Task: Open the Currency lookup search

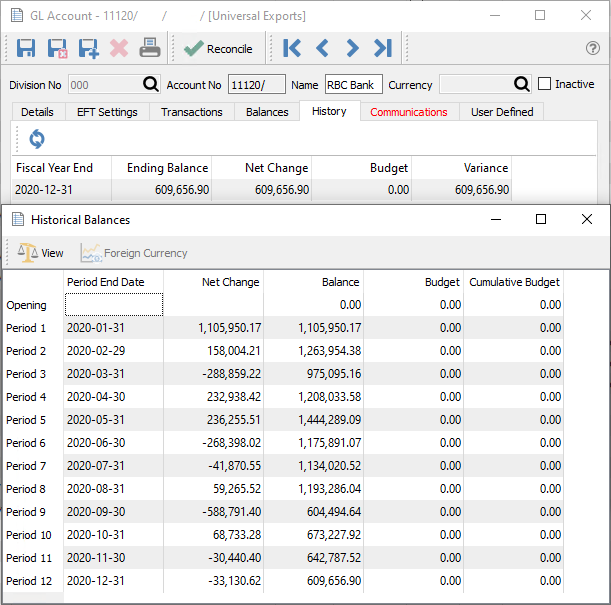Action: point(522,85)
